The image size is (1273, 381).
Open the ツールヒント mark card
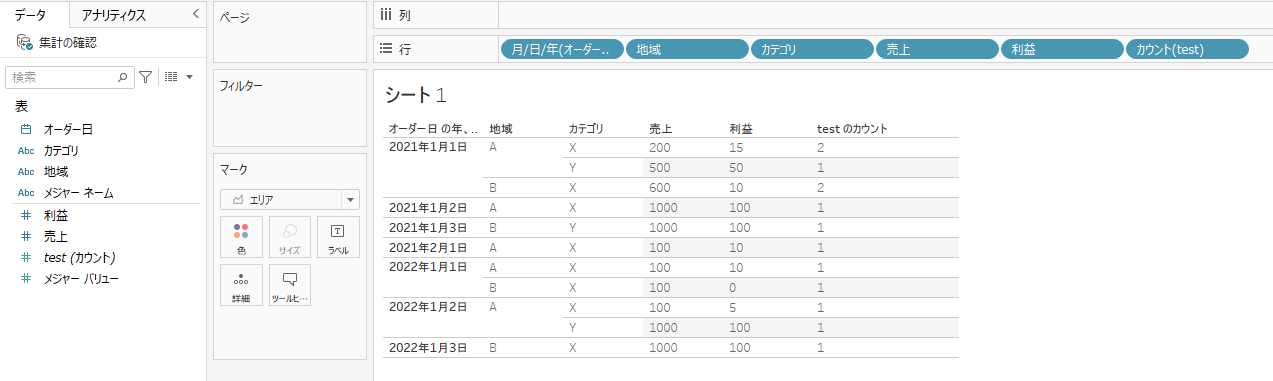click(x=289, y=285)
